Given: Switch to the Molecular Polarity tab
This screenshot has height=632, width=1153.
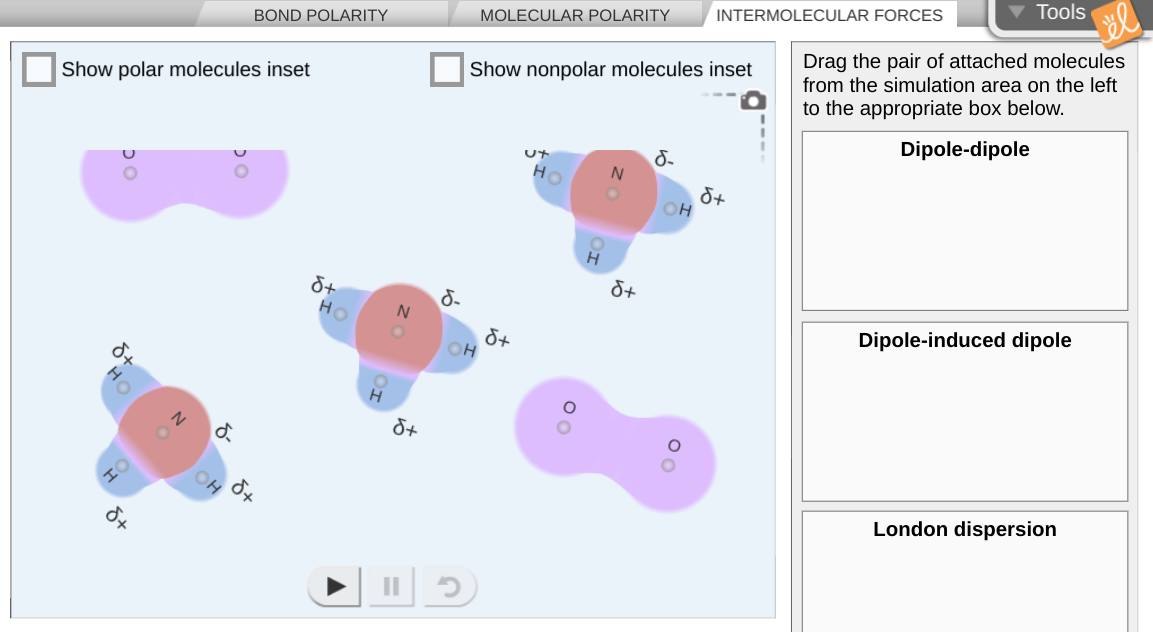Looking at the screenshot, I should (575, 15).
